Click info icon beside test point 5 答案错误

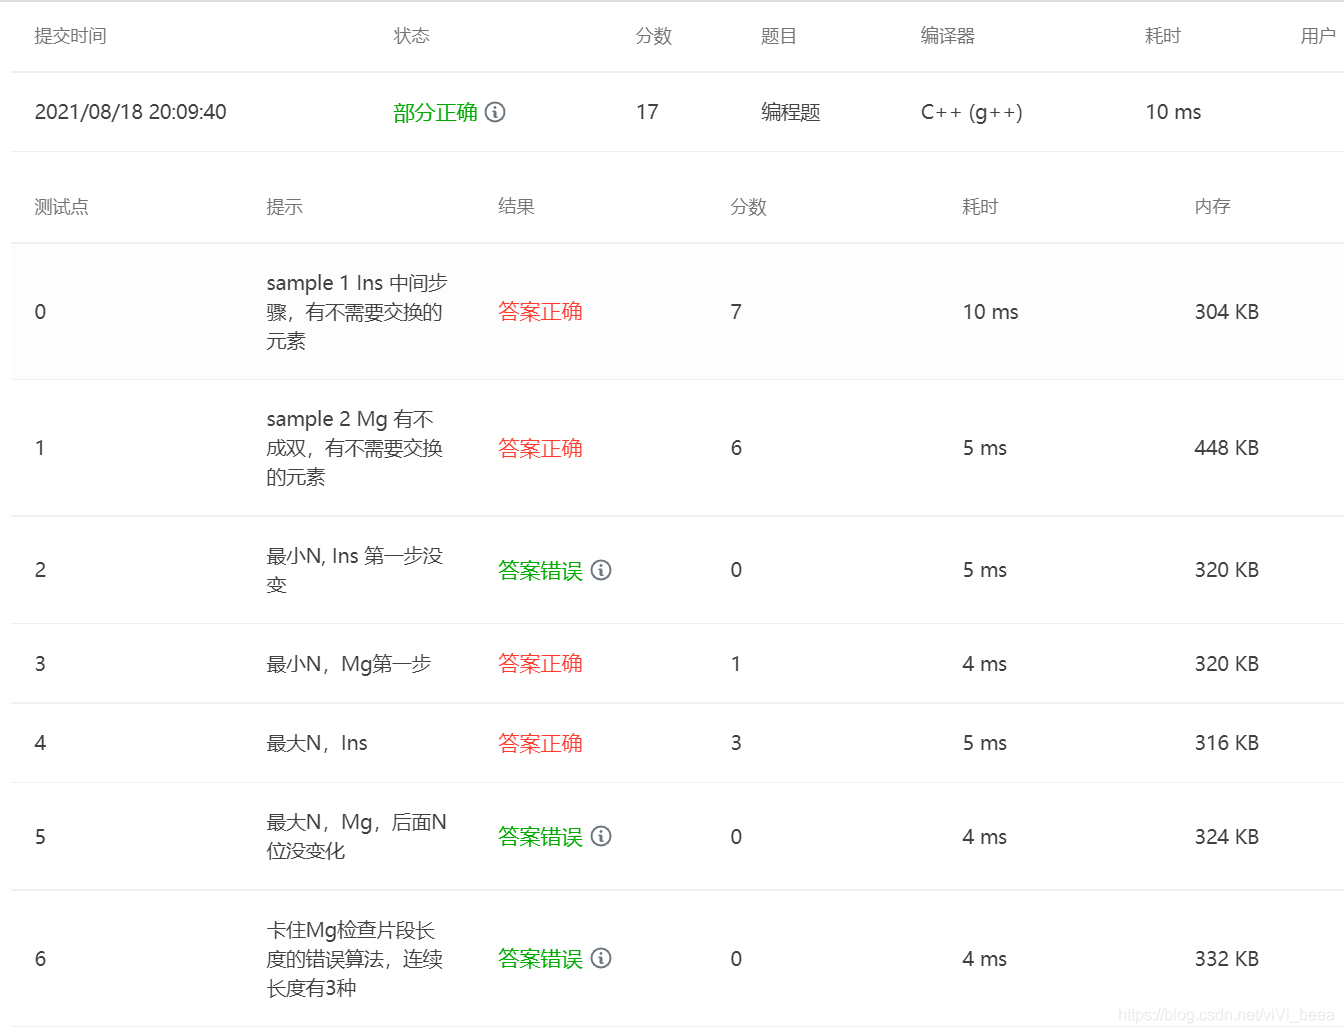pos(601,836)
